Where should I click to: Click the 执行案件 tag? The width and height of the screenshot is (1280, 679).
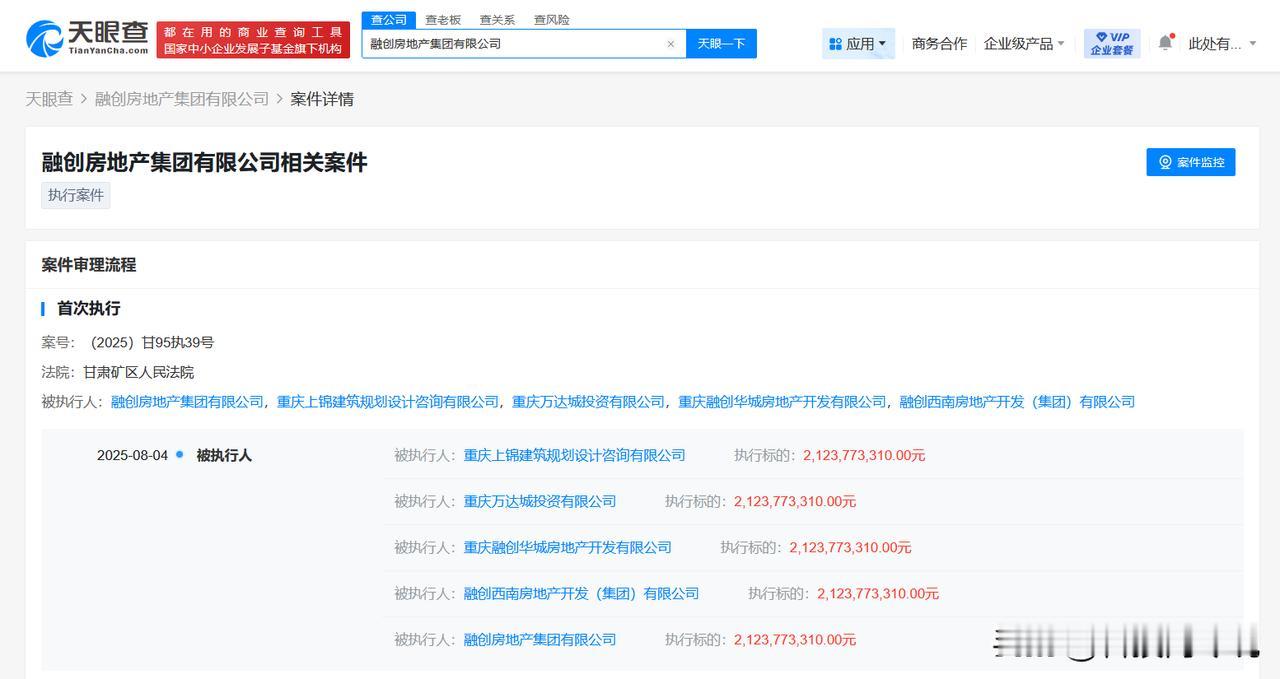click(x=76, y=195)
